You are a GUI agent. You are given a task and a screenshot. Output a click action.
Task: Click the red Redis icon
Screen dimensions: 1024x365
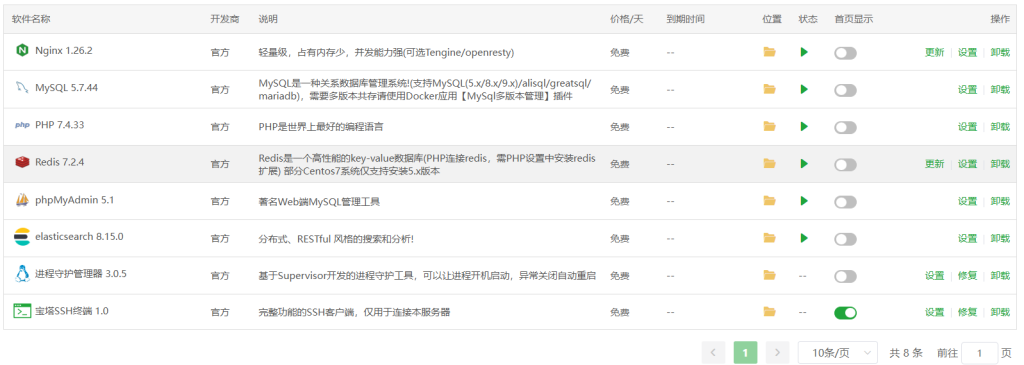(22, 162)
